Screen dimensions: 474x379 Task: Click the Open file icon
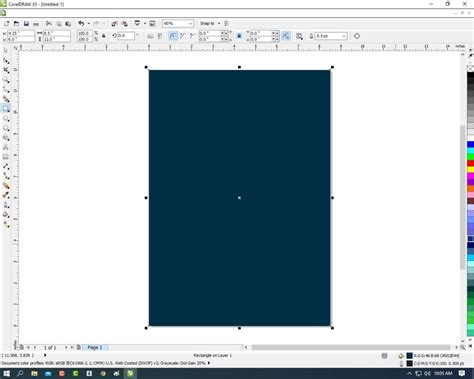16,23
